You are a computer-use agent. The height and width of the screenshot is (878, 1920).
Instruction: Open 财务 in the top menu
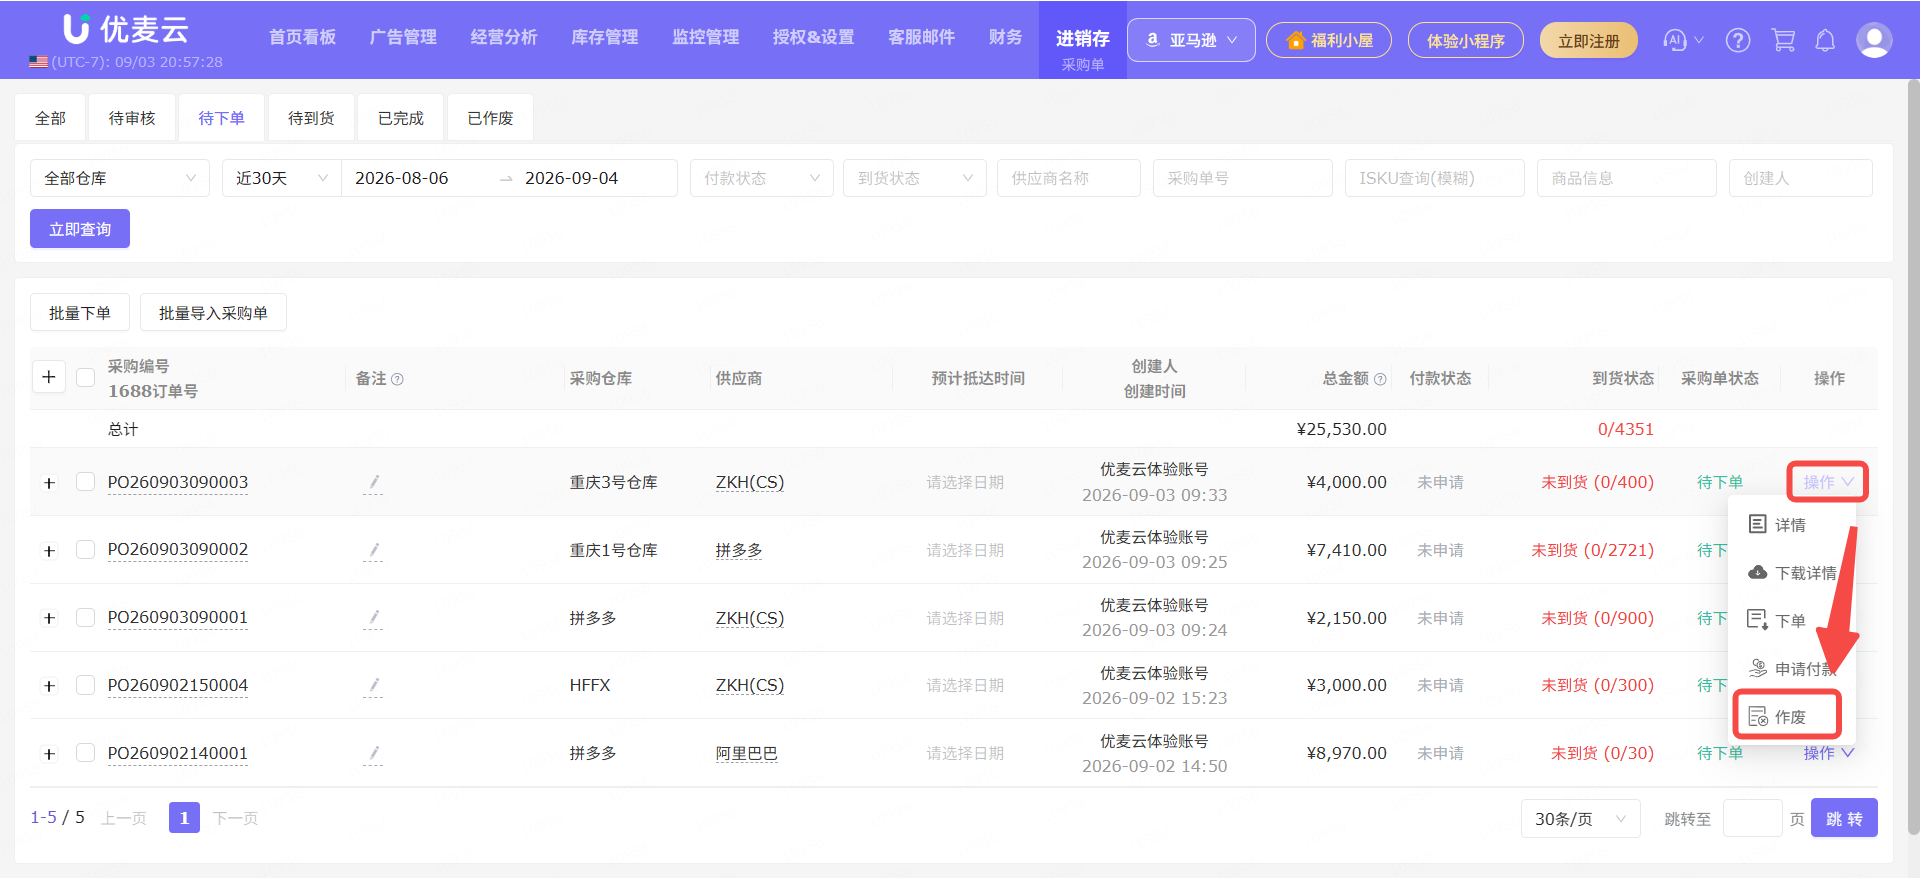(x=1005, y=37)
